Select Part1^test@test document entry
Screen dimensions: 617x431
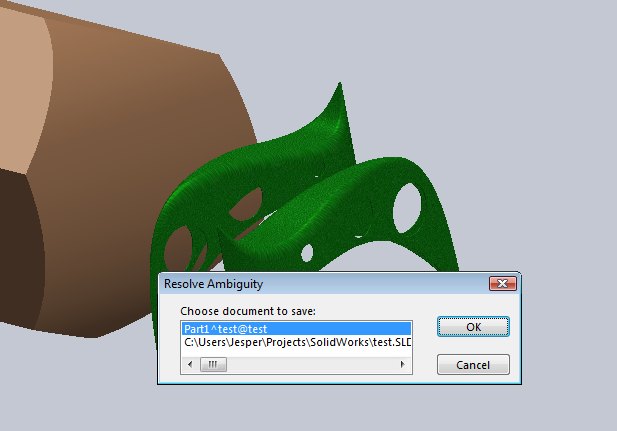tap(296, 329)
